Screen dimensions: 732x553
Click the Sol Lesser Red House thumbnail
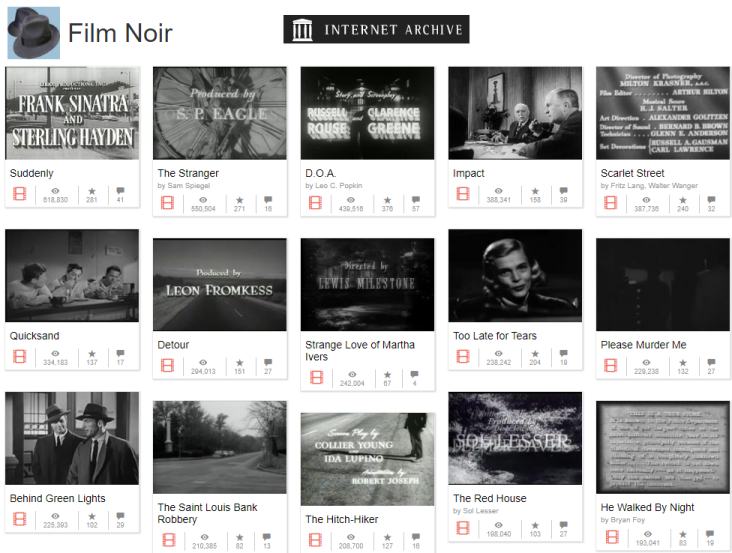pos(515,438)
